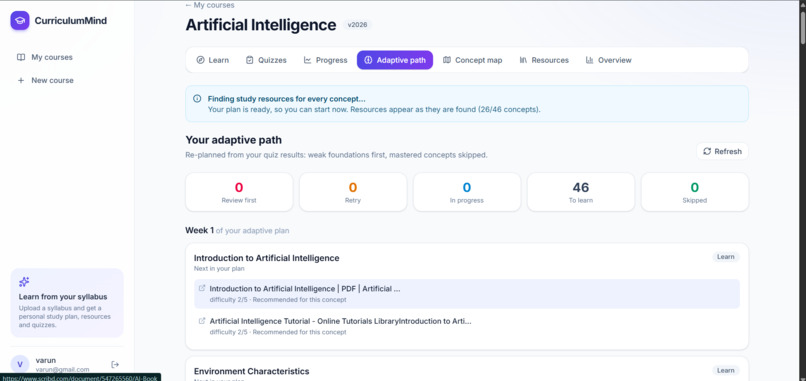The width and height of the screenshot is (806, 381).
Task: Open the Artificial Intelligence Tutorial resource link
Action: (x=467, y=326)
